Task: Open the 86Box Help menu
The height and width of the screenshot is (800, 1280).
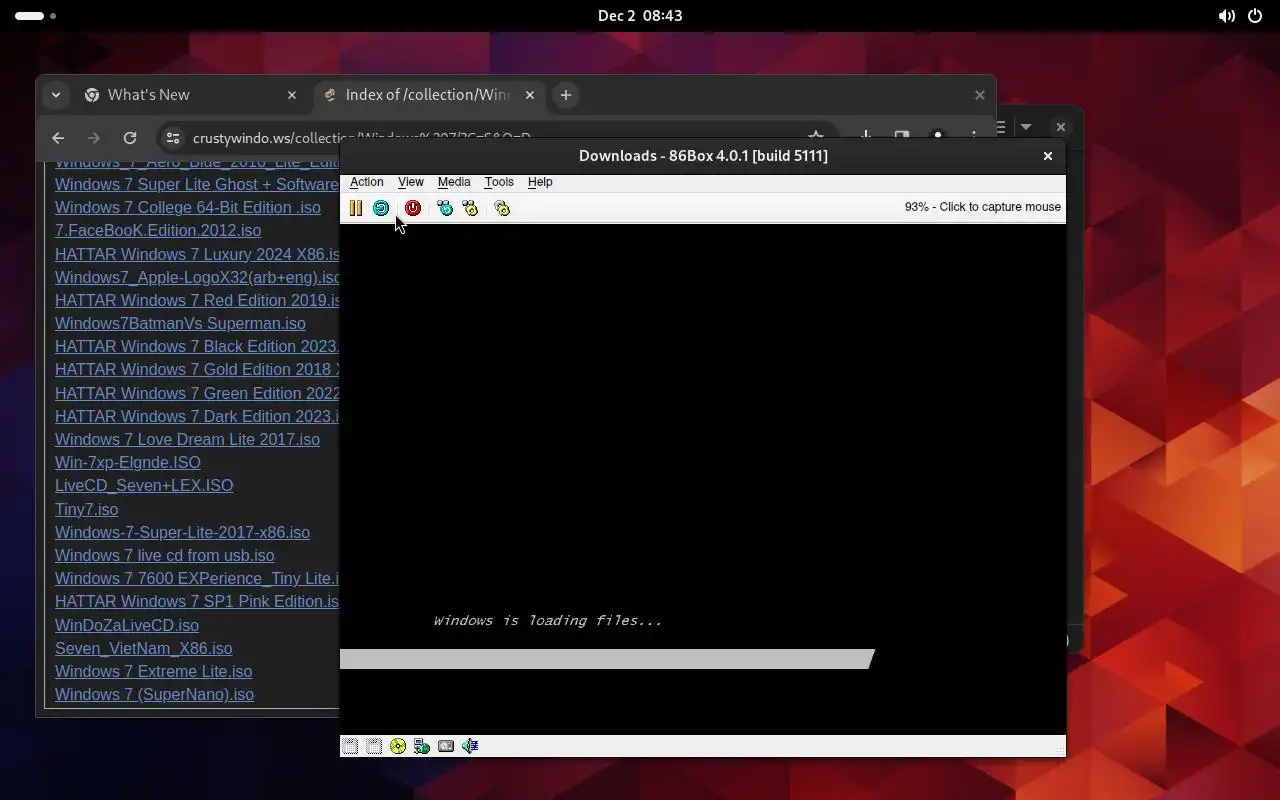Action: tap(540, 182)
